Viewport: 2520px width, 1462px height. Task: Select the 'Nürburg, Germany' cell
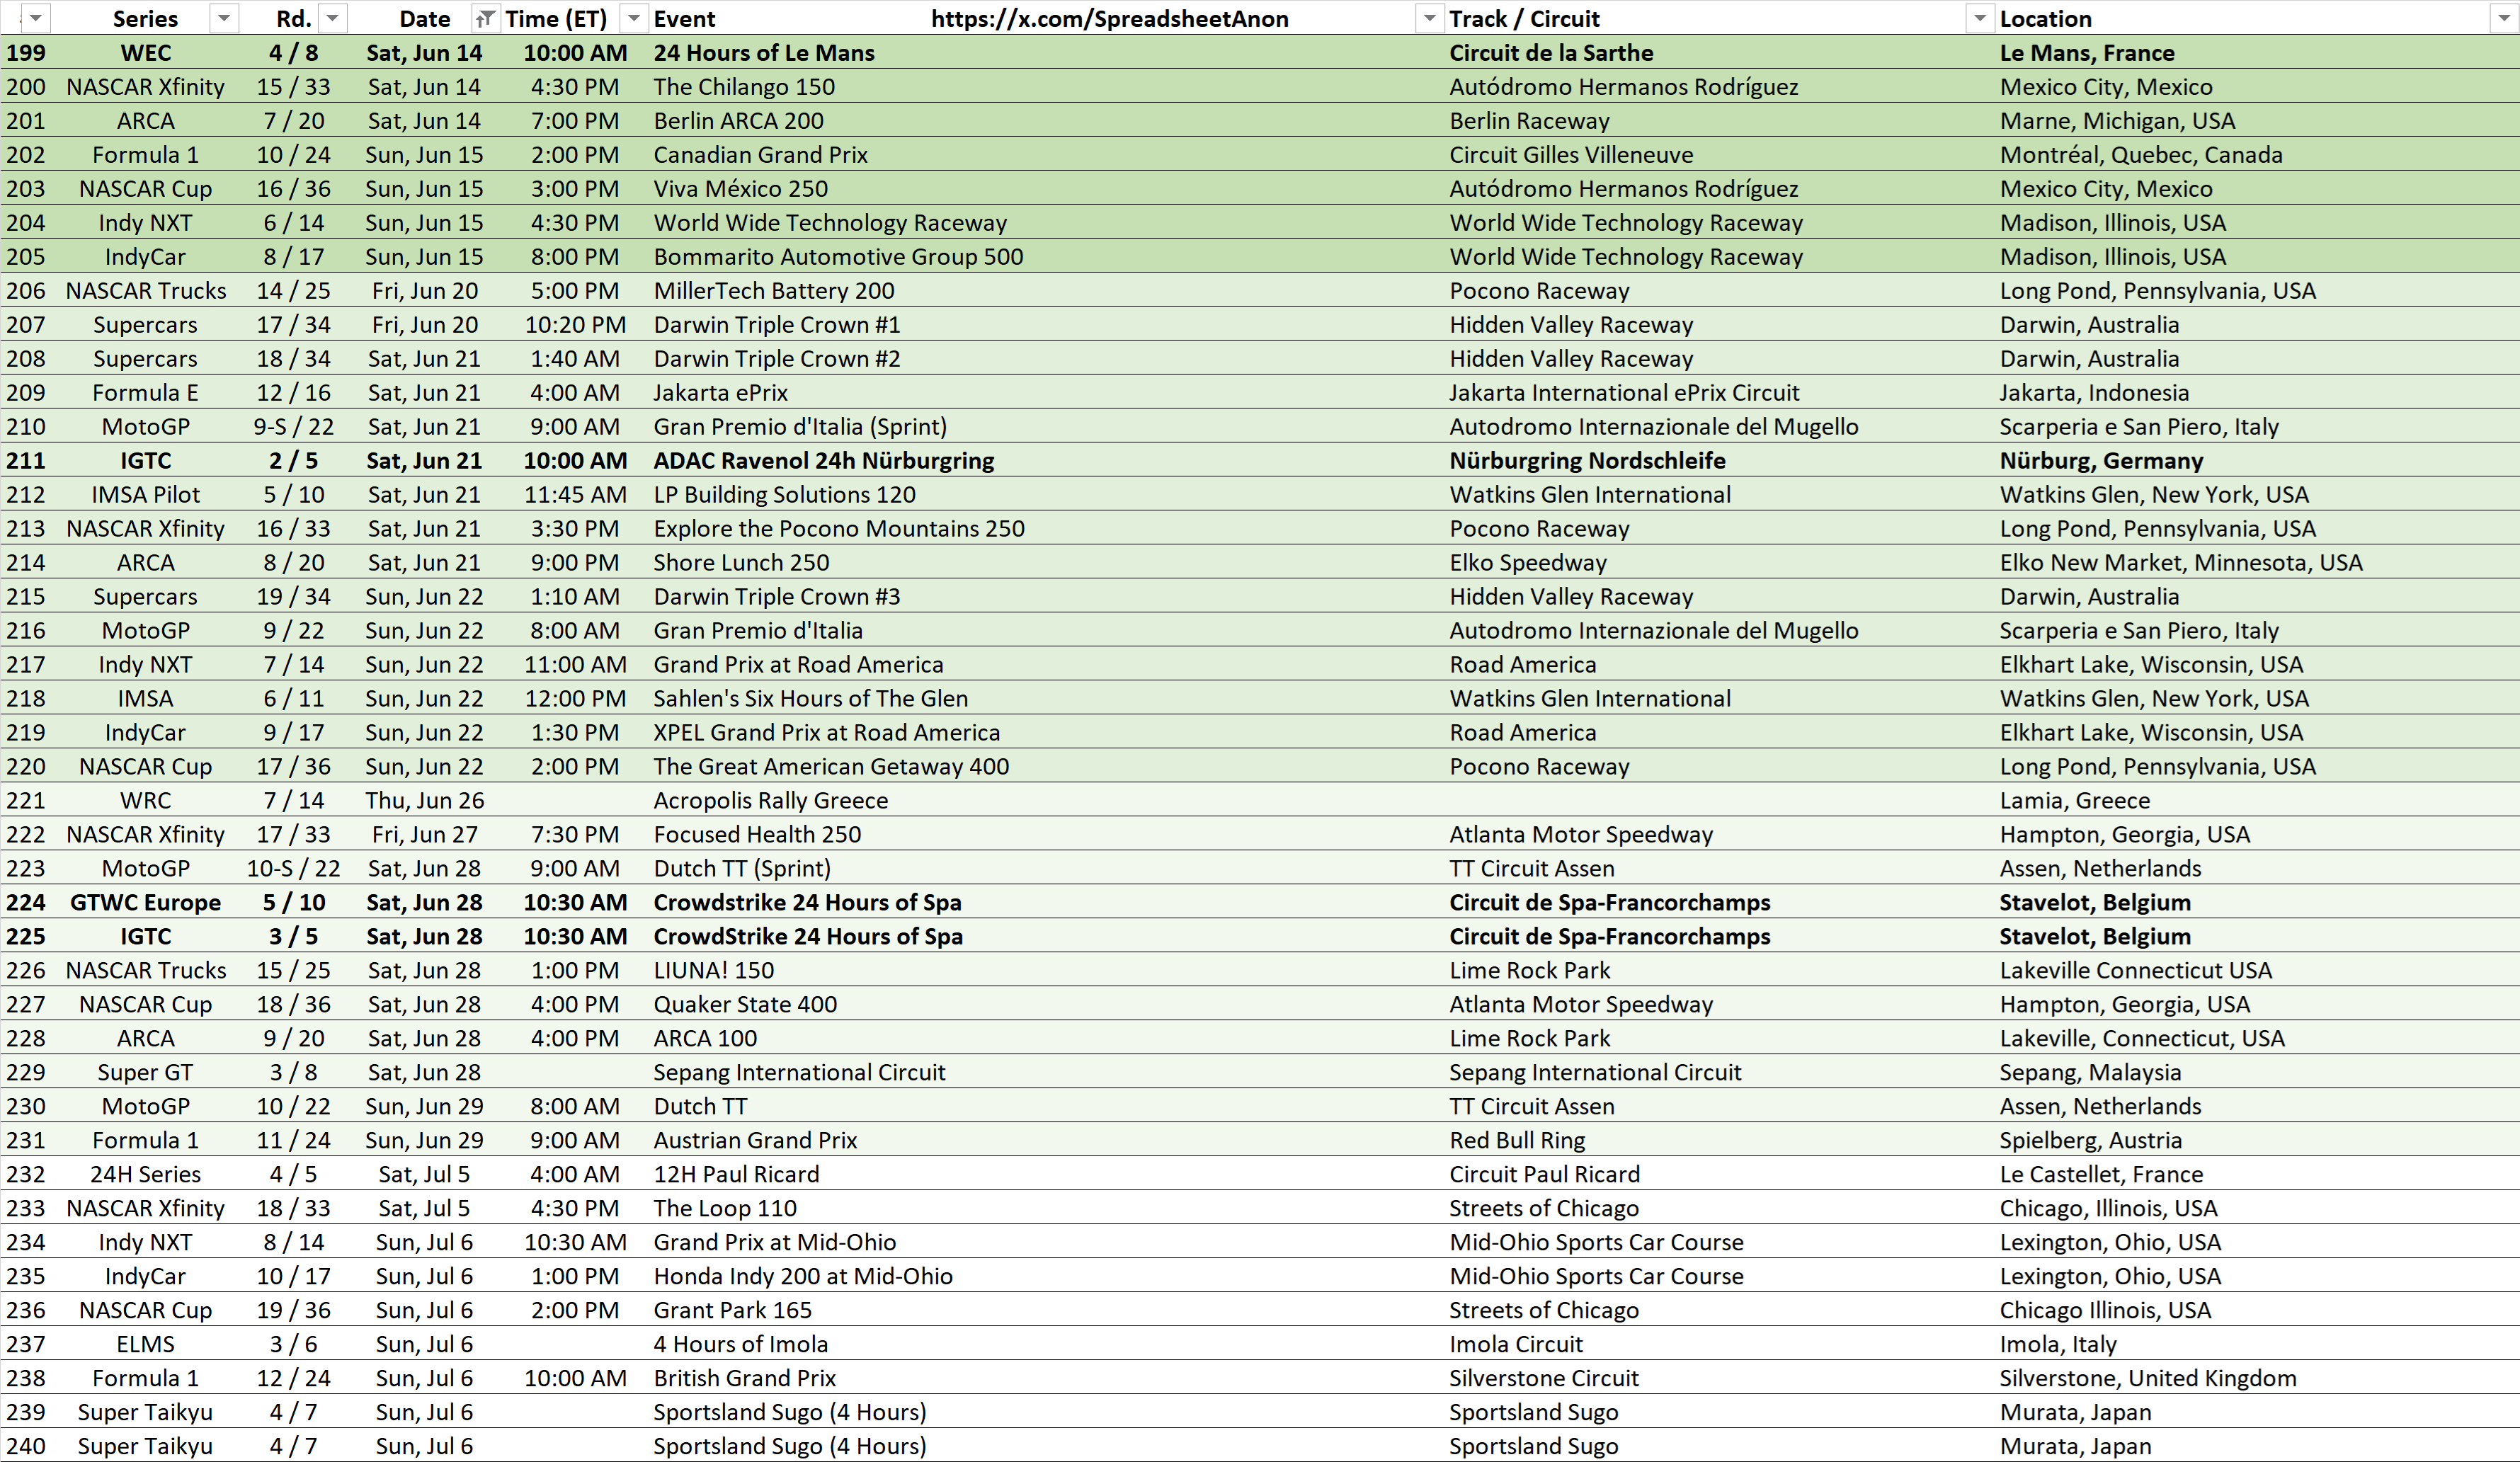2101,461
